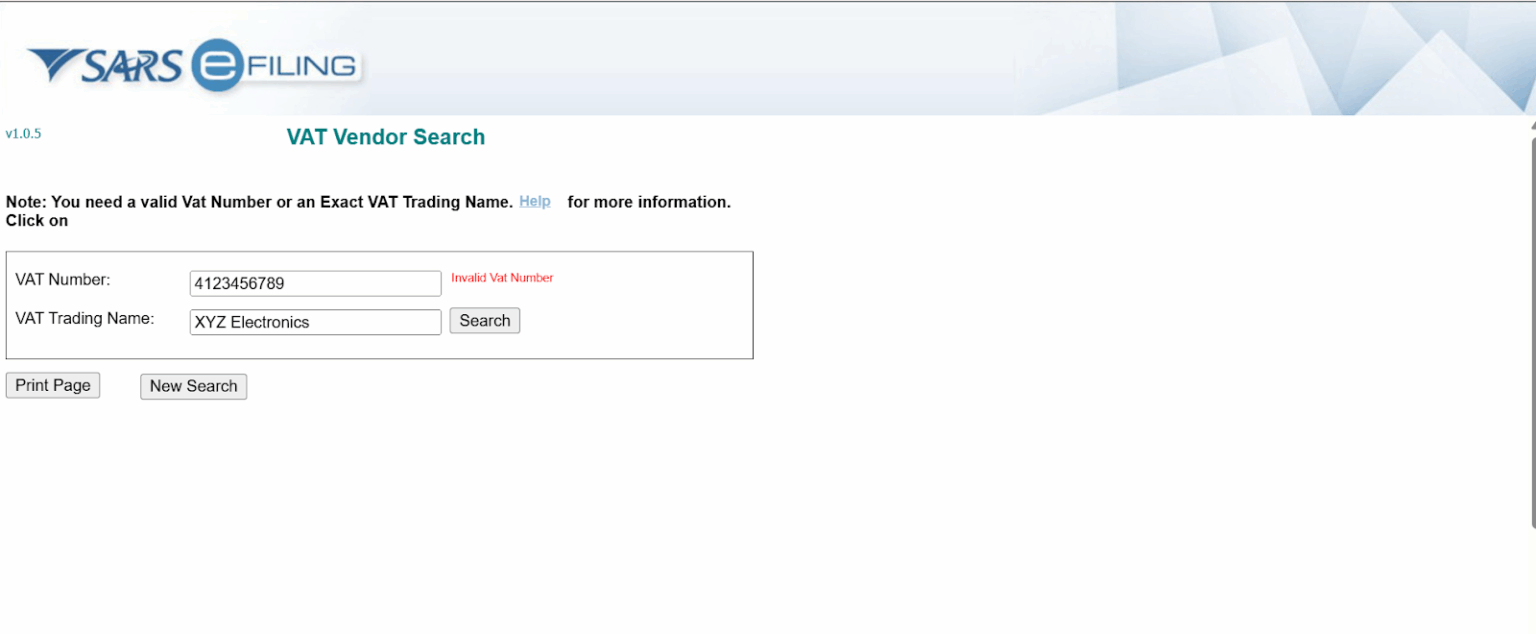1536x634 pixels.
Task: Click the VAT Vendor Search page heading
Action: click(x=385, y=137)
